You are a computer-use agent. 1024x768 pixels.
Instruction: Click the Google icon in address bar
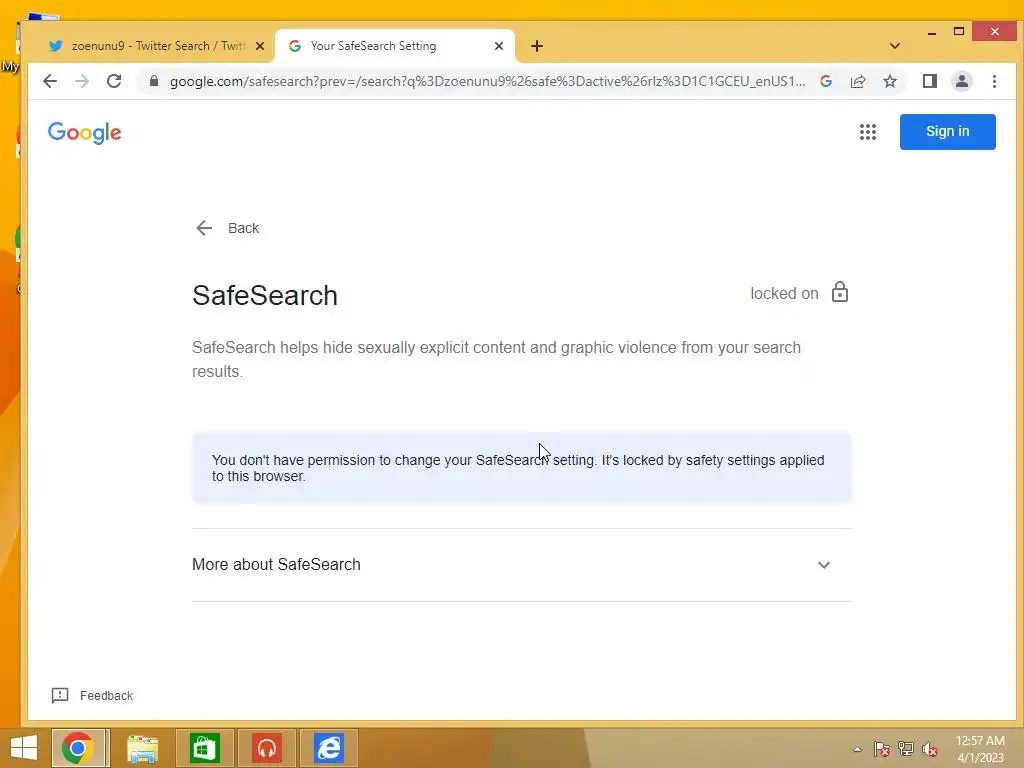click(825, 81)
